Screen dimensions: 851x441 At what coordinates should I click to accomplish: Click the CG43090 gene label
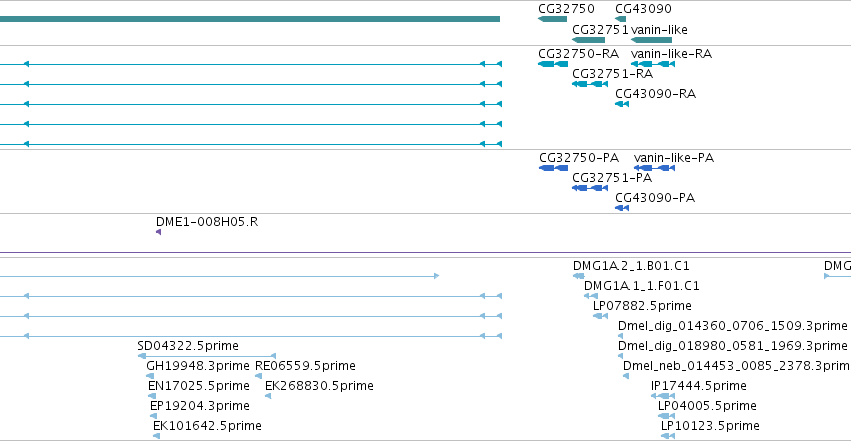(x=643, y=9)
